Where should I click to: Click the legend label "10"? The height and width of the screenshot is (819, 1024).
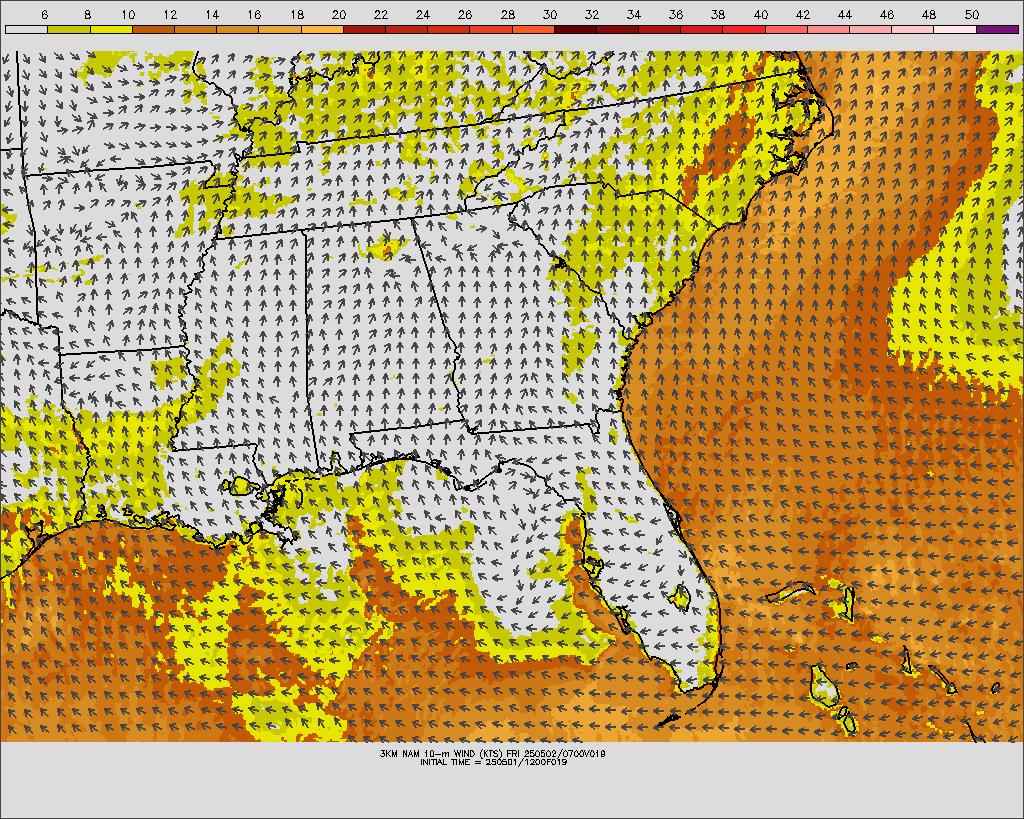tap(128, 14)
